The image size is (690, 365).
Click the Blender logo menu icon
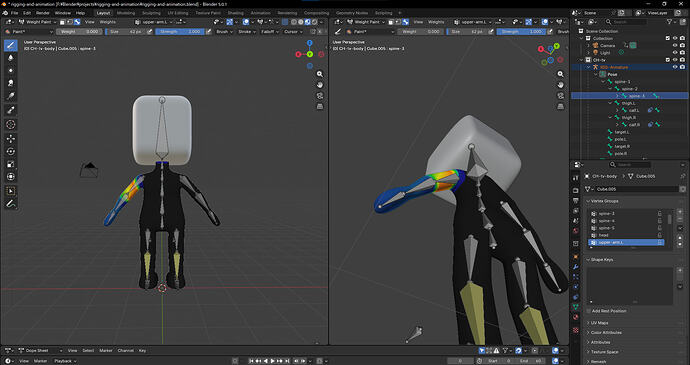(x=4, y=13)
